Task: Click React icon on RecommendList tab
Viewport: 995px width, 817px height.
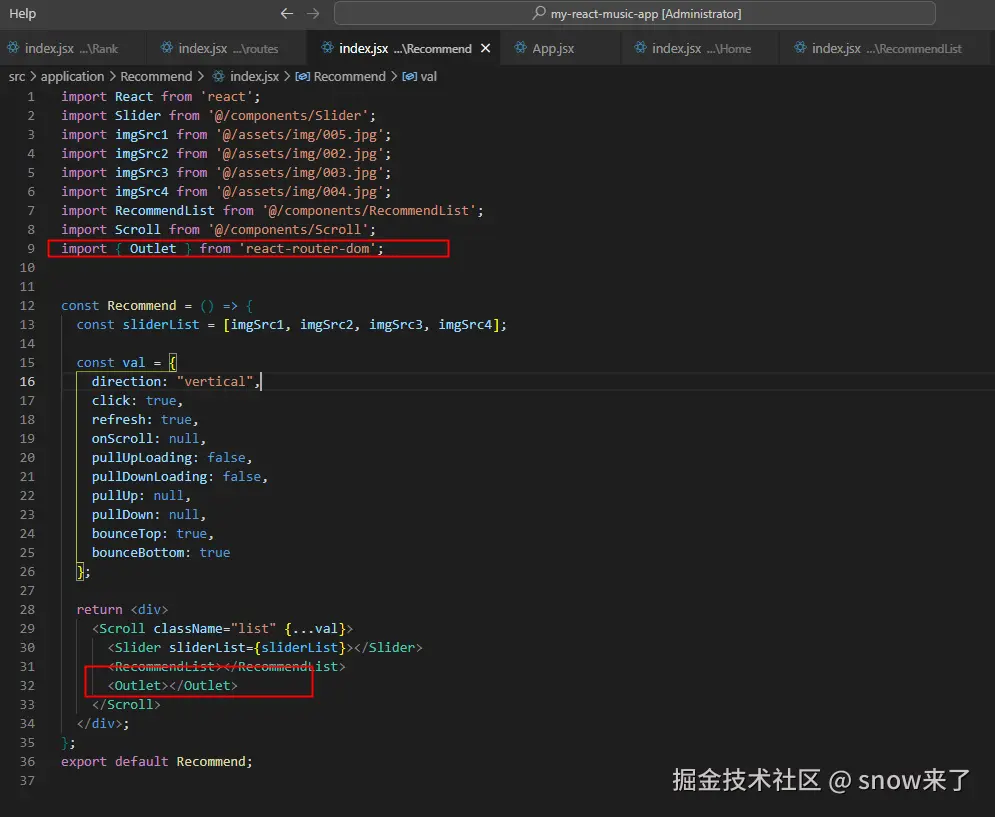Action: [x=800, y=48]
